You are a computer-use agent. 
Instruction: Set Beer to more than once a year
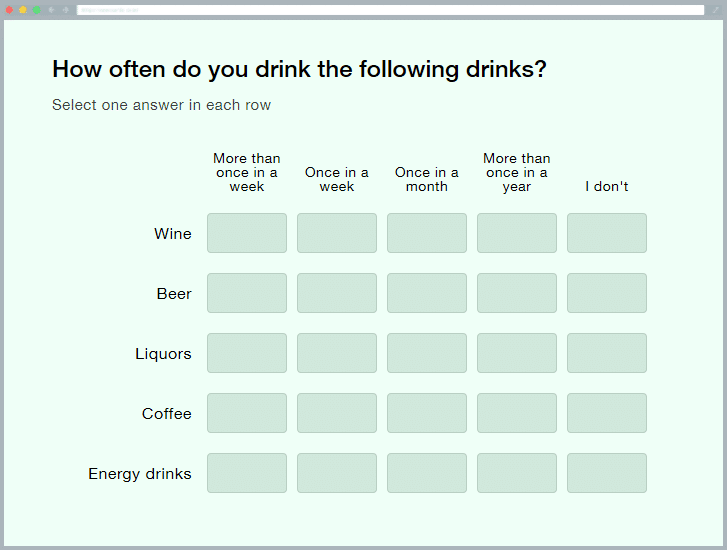tap(517, 293)
